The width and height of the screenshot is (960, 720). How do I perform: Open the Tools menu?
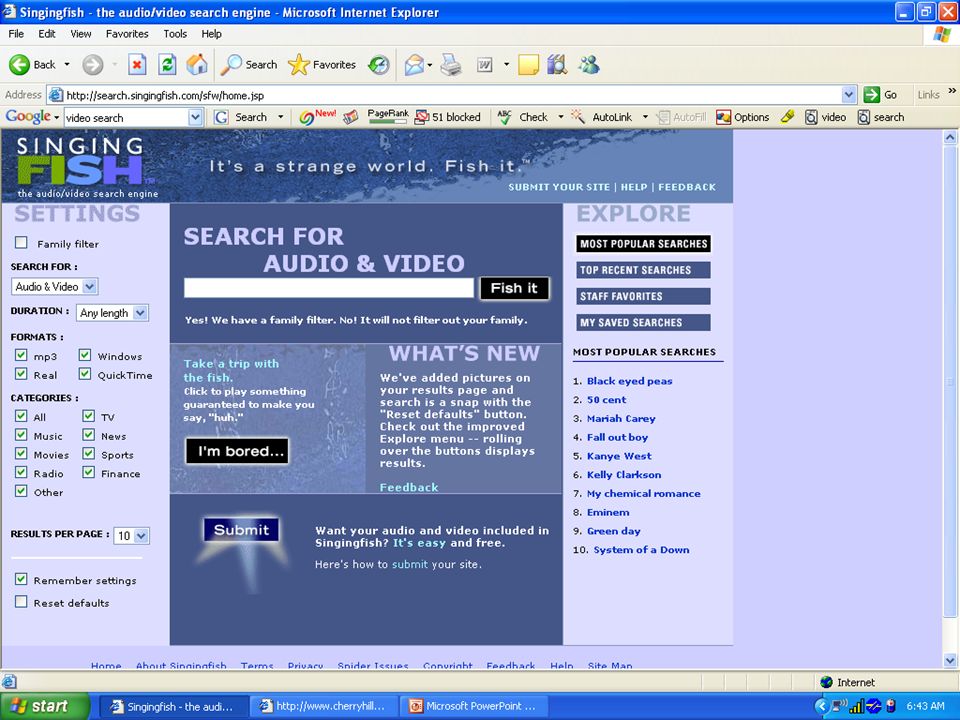(x=175, y=34)
